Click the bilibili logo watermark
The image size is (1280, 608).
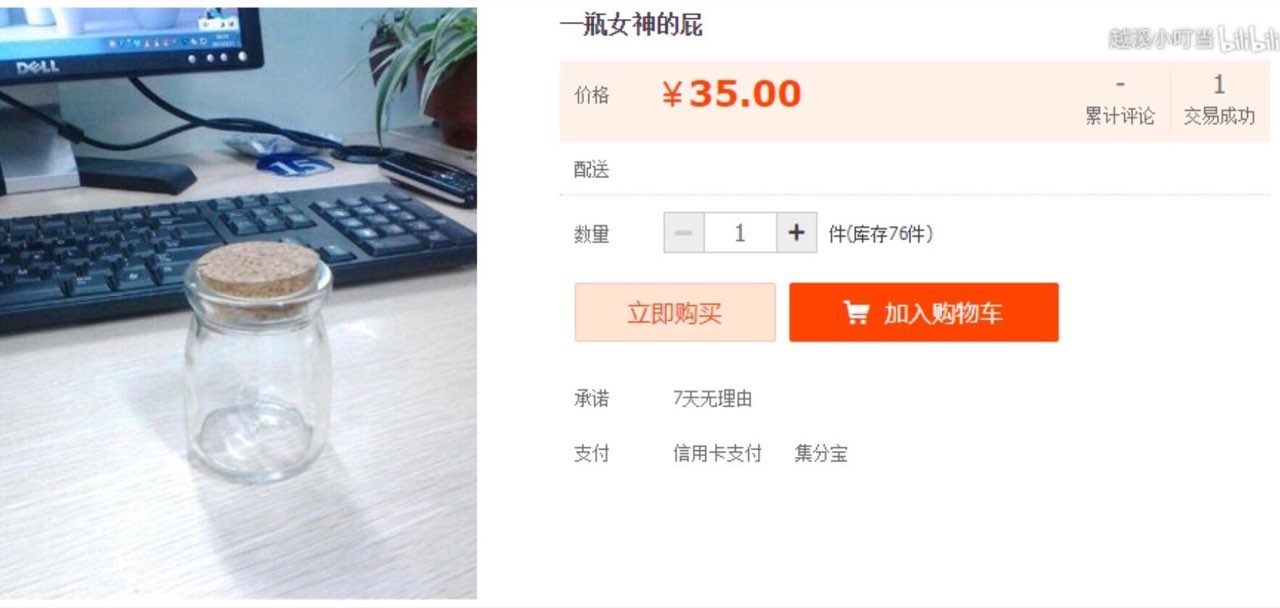click(1249, 38)
